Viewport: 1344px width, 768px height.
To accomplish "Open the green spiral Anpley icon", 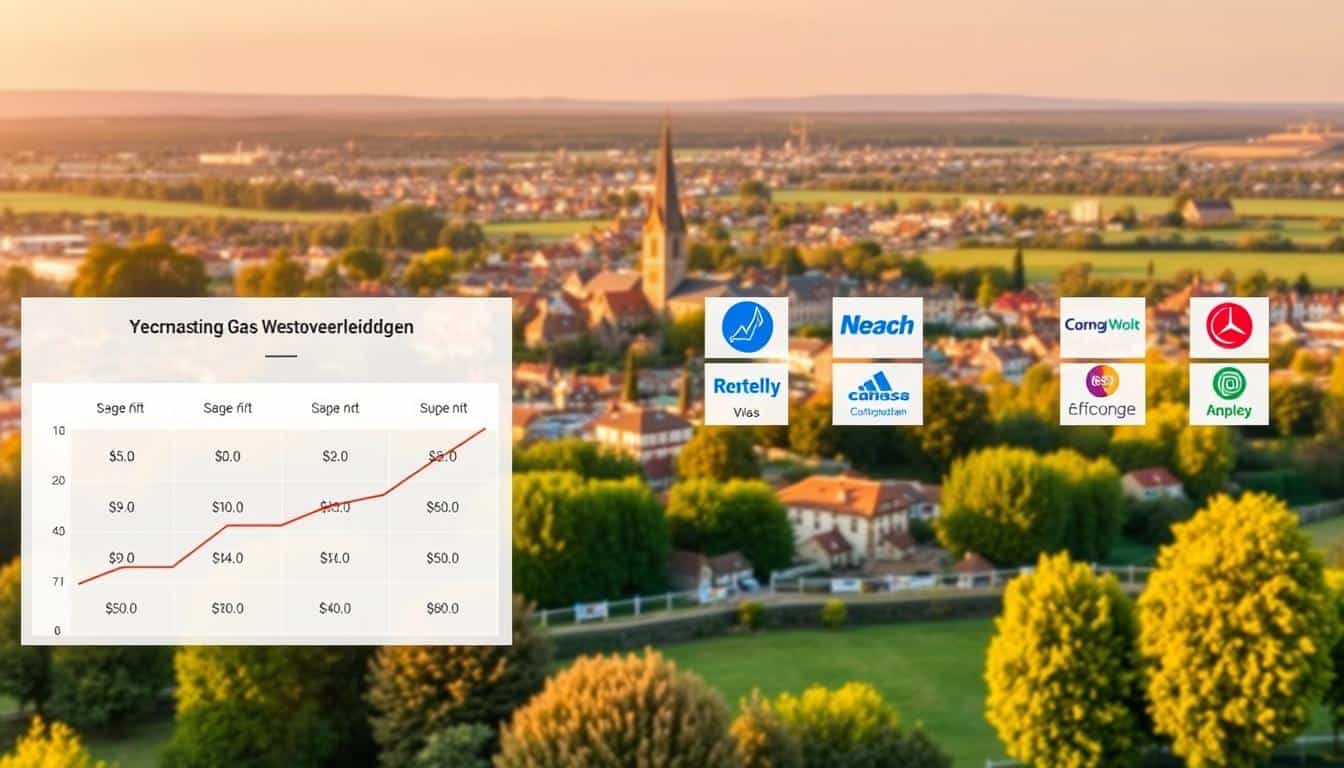I will (x=1228, y=384).
